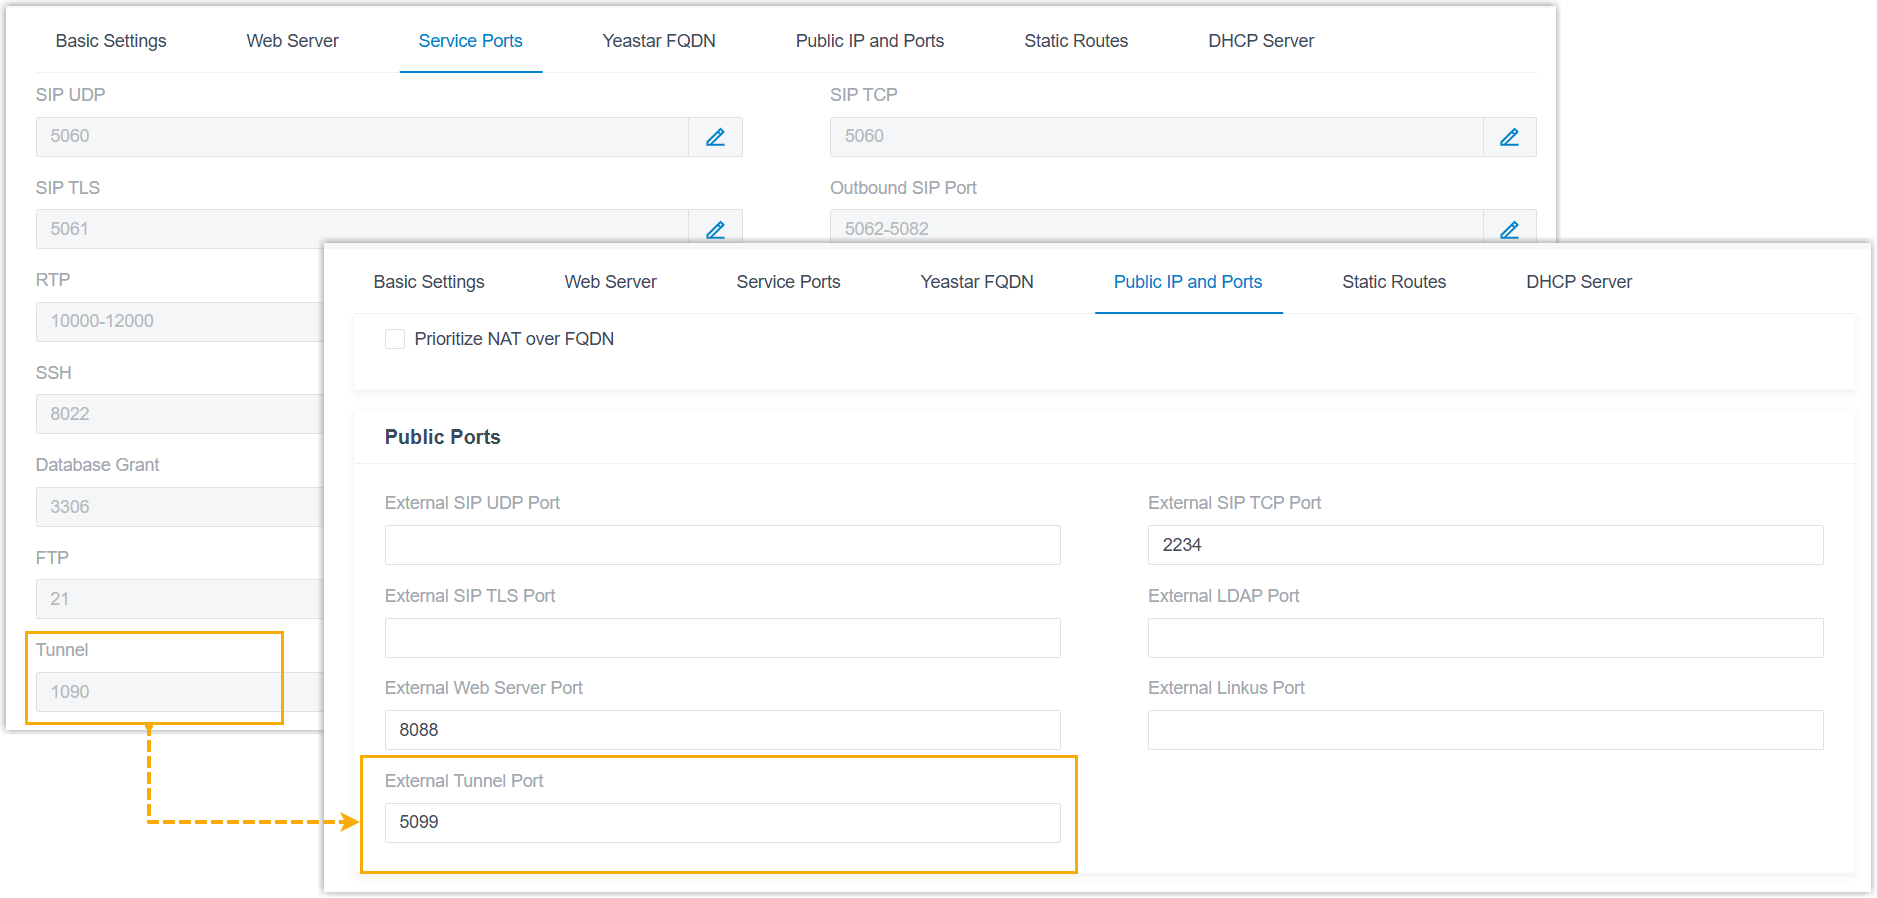
Task: Click the External LDAP Port input
Action: [1485, 638]
